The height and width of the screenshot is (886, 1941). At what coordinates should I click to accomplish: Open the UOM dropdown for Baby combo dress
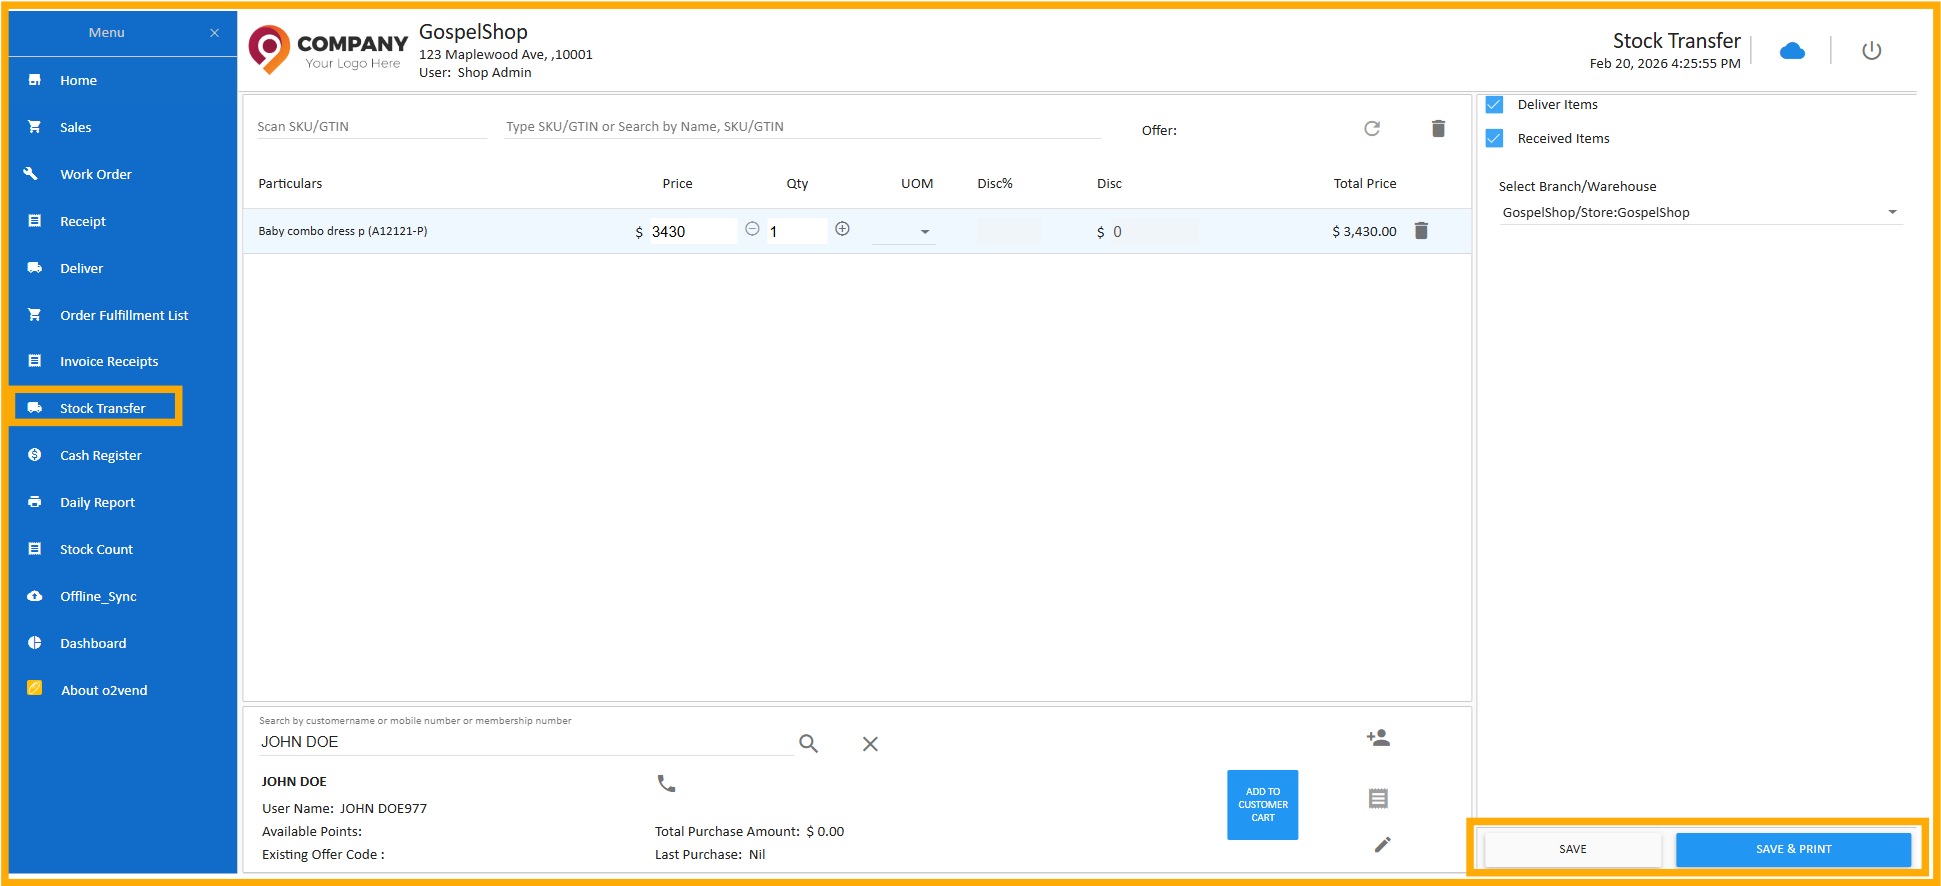pos(904,232)
